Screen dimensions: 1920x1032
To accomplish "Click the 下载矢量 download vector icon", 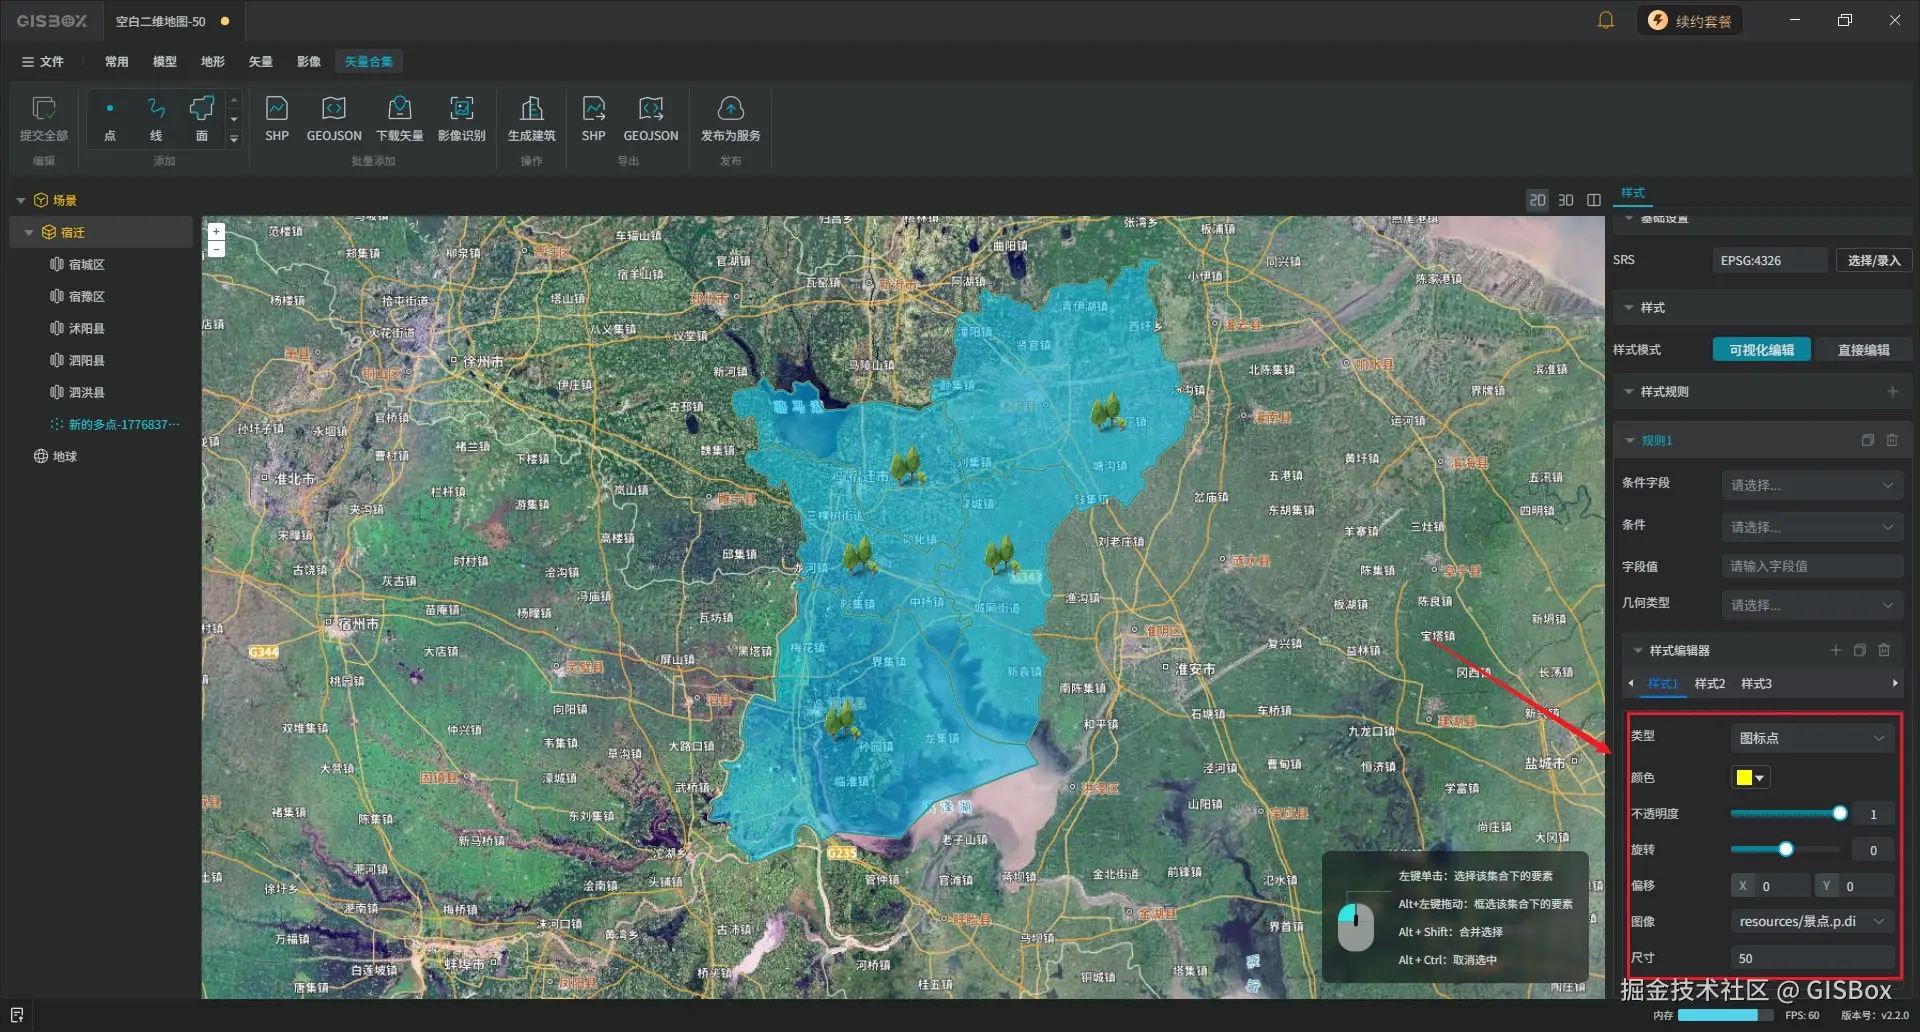I will [399, 118].
